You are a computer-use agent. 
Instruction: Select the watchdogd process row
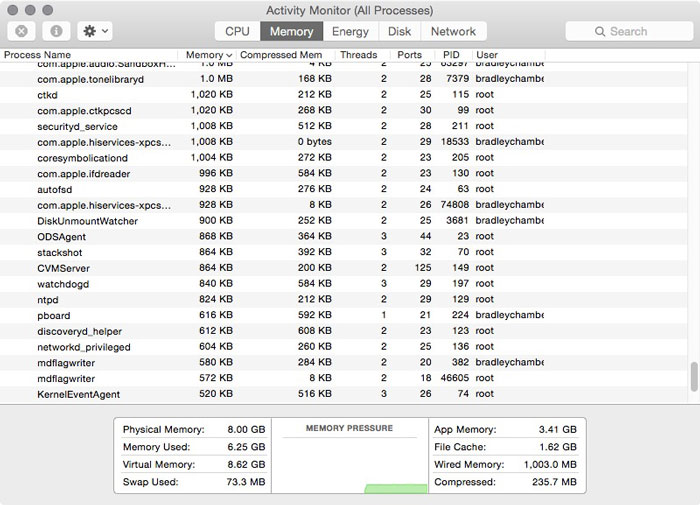pyautogui.click(x=343, y=284)
